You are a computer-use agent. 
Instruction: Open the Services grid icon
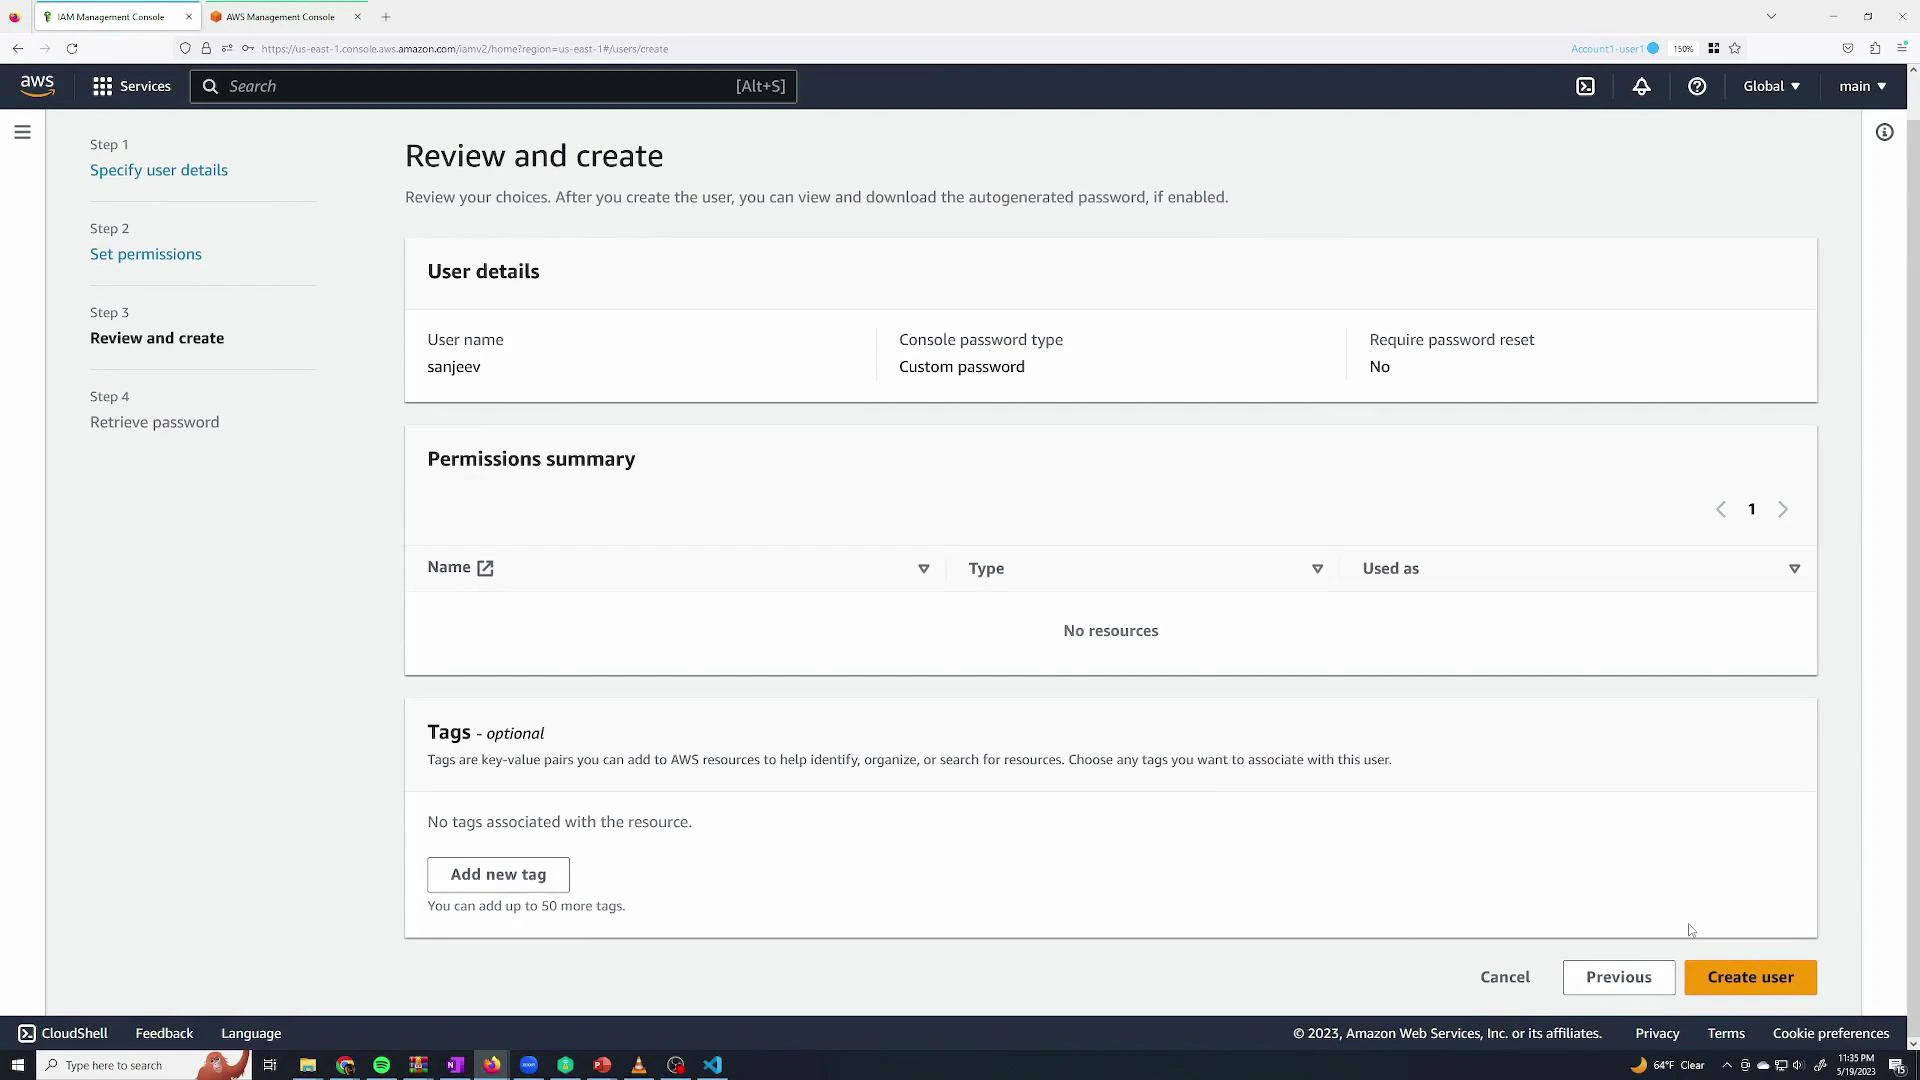click(102, 86)
